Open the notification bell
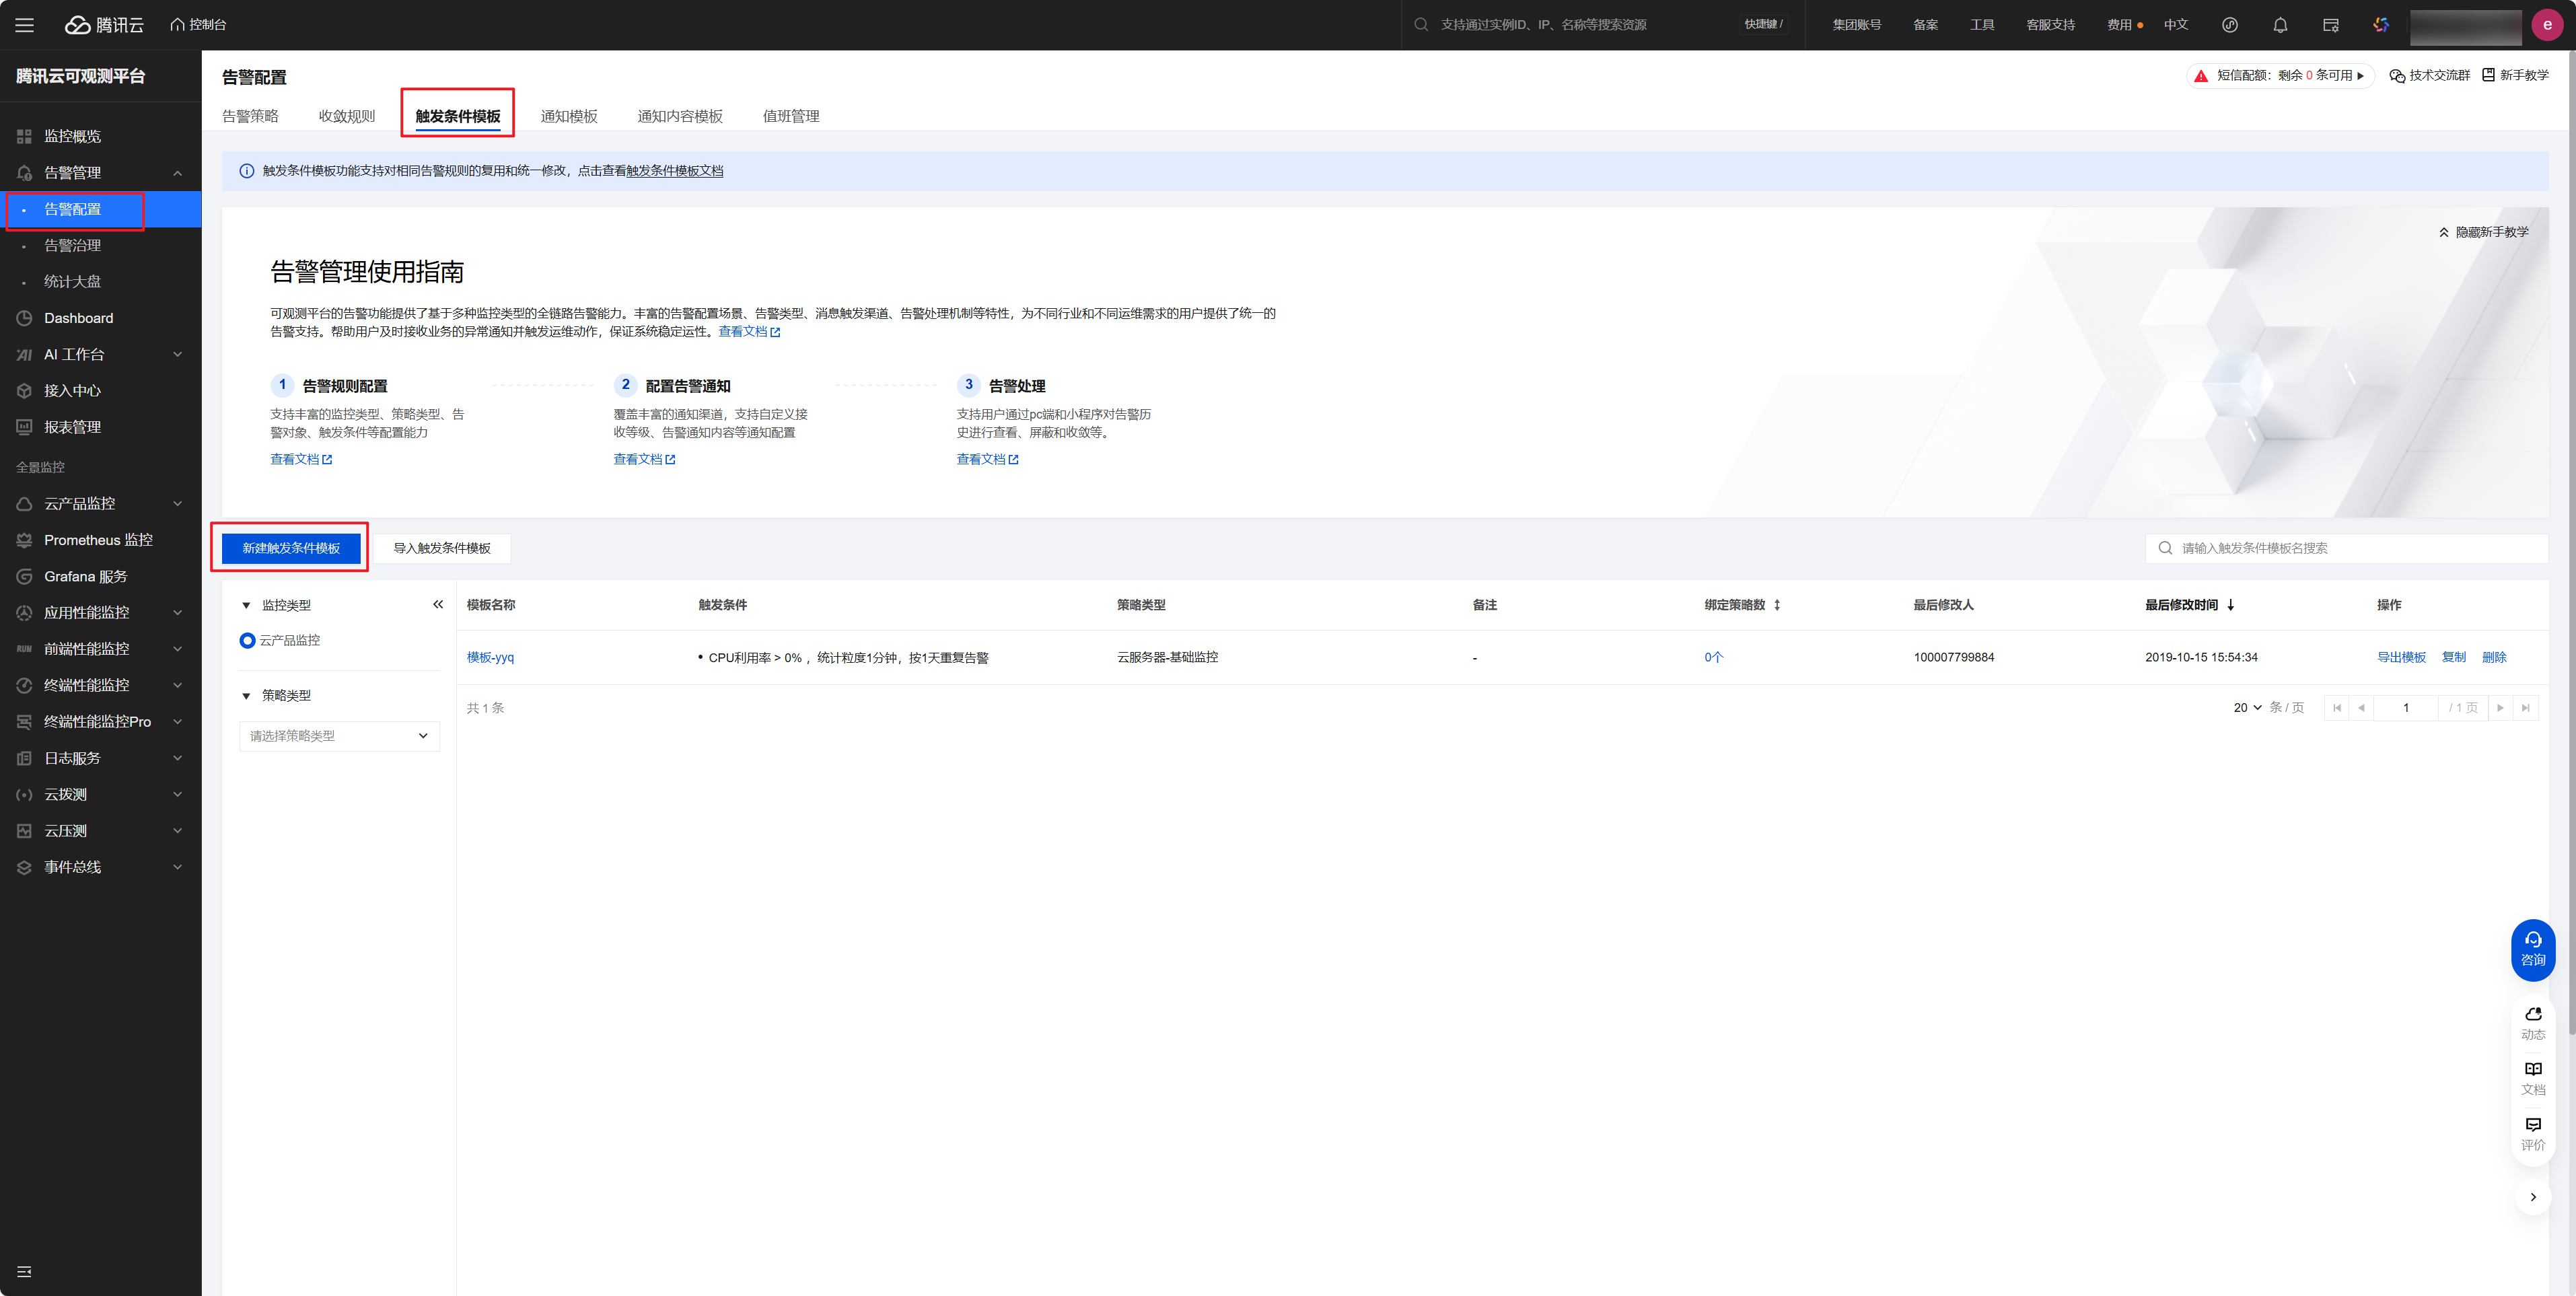This screenshot has height=1296, width=2576. pos(2280,25)
